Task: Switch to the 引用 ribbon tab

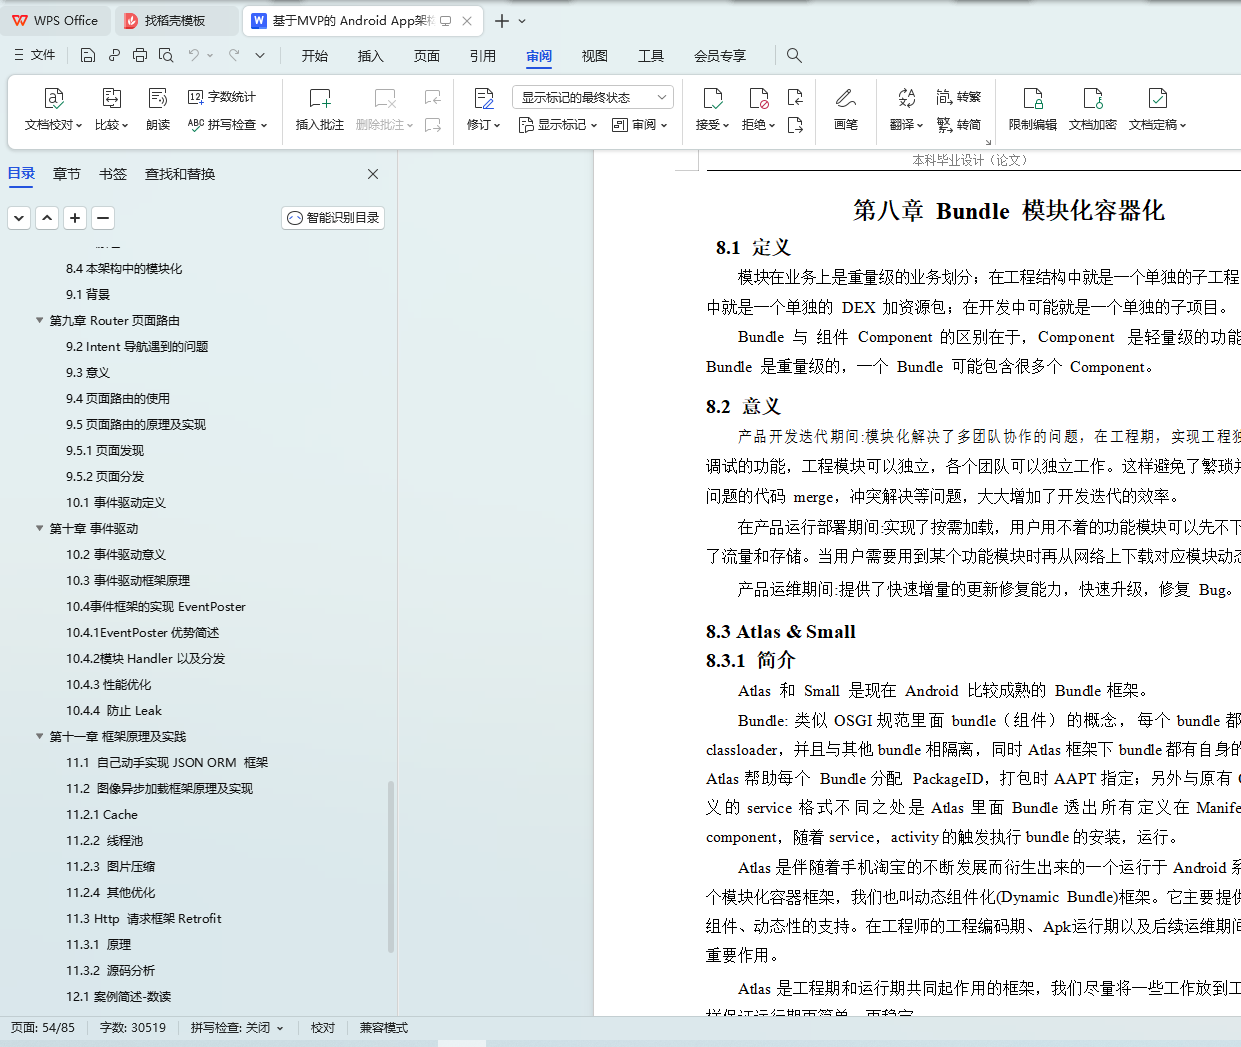Action: [x=483, y=56]
